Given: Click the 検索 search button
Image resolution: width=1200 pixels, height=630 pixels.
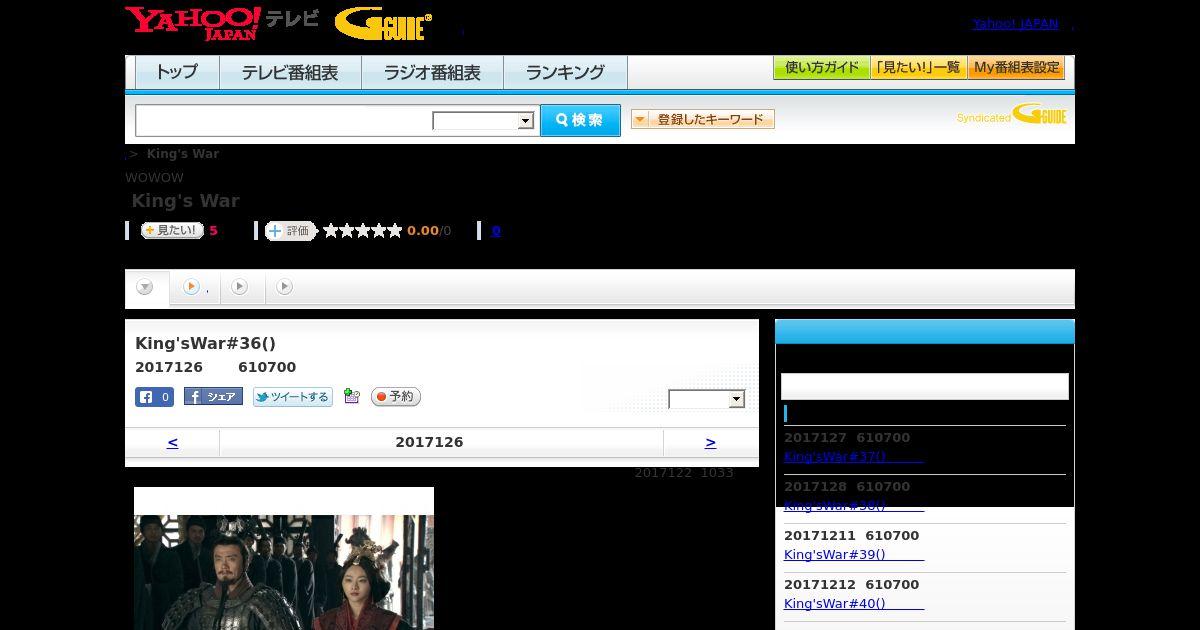Looking at the screenshot, I should 580,120.
